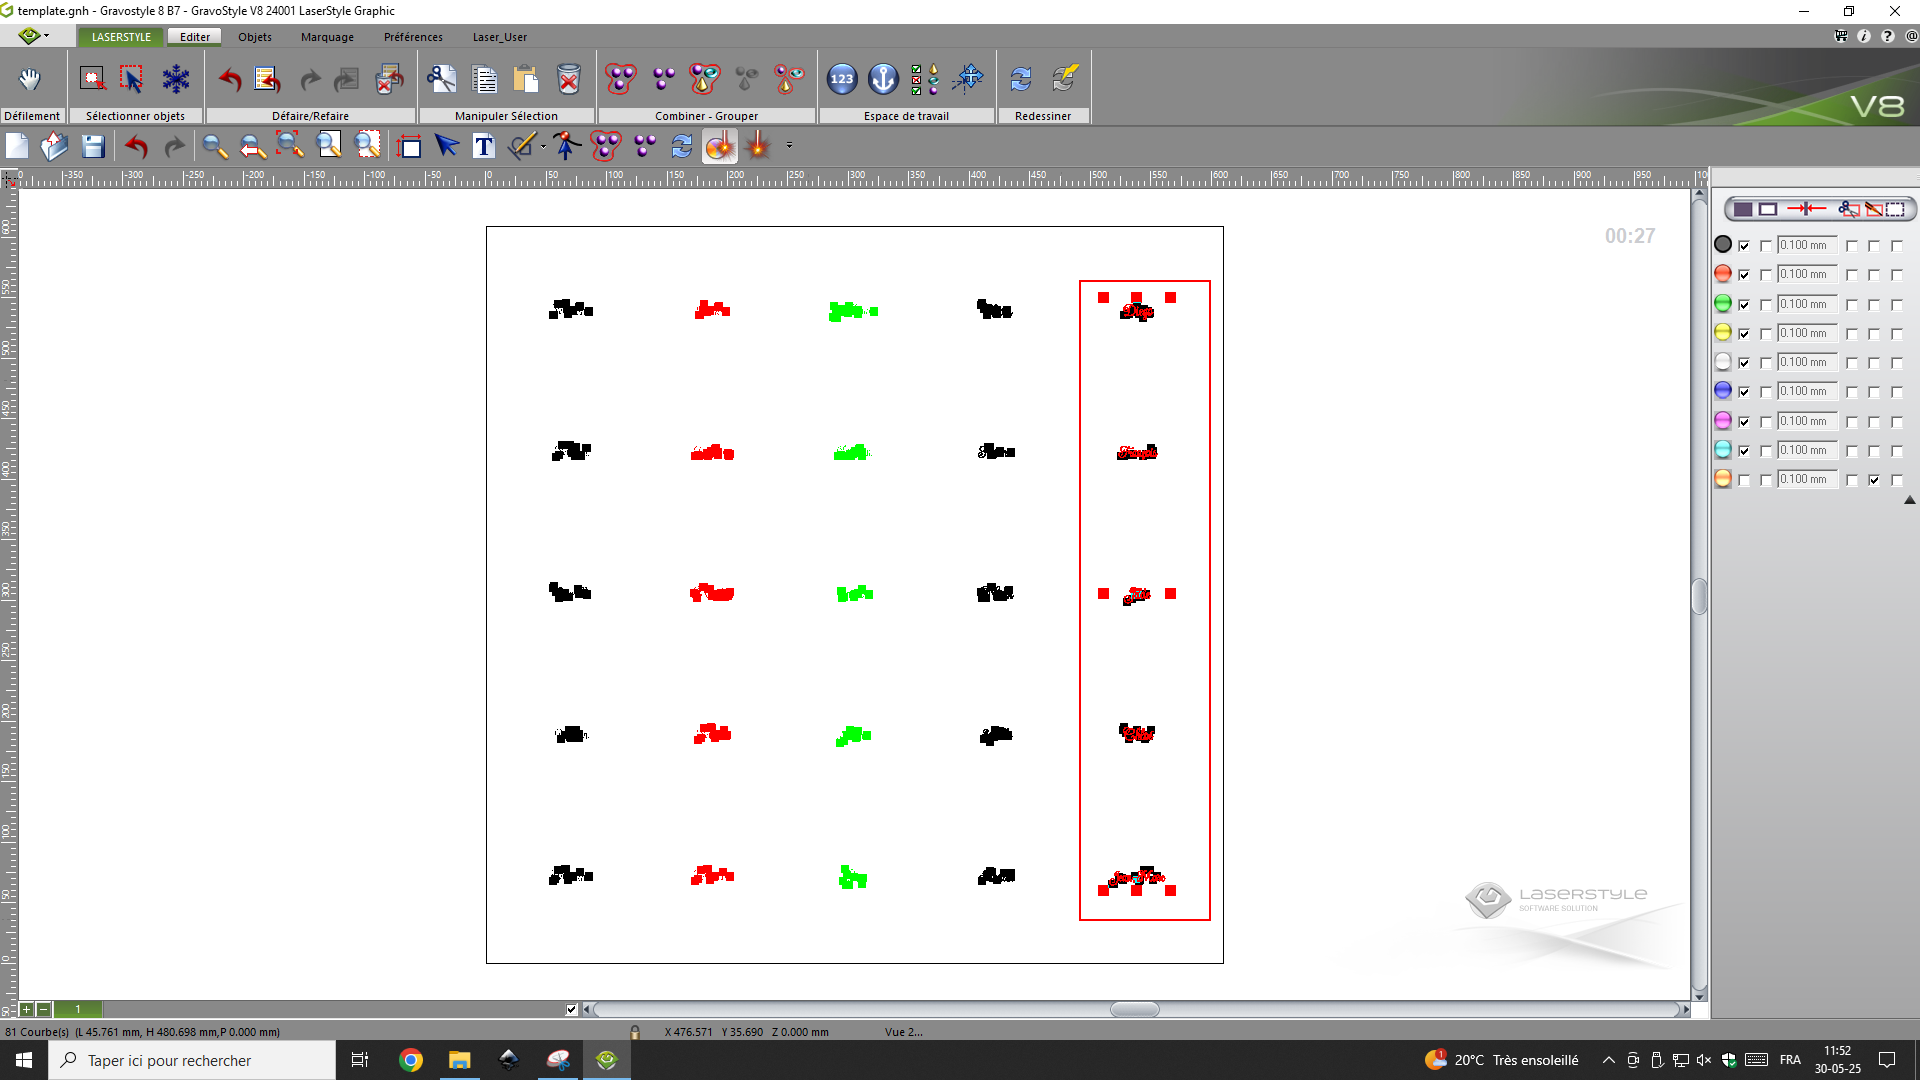Click the laser disc engraving icon
The height and width of the screenshot is (1080, 1920).
pyautogui.click(x=719, y=147)
